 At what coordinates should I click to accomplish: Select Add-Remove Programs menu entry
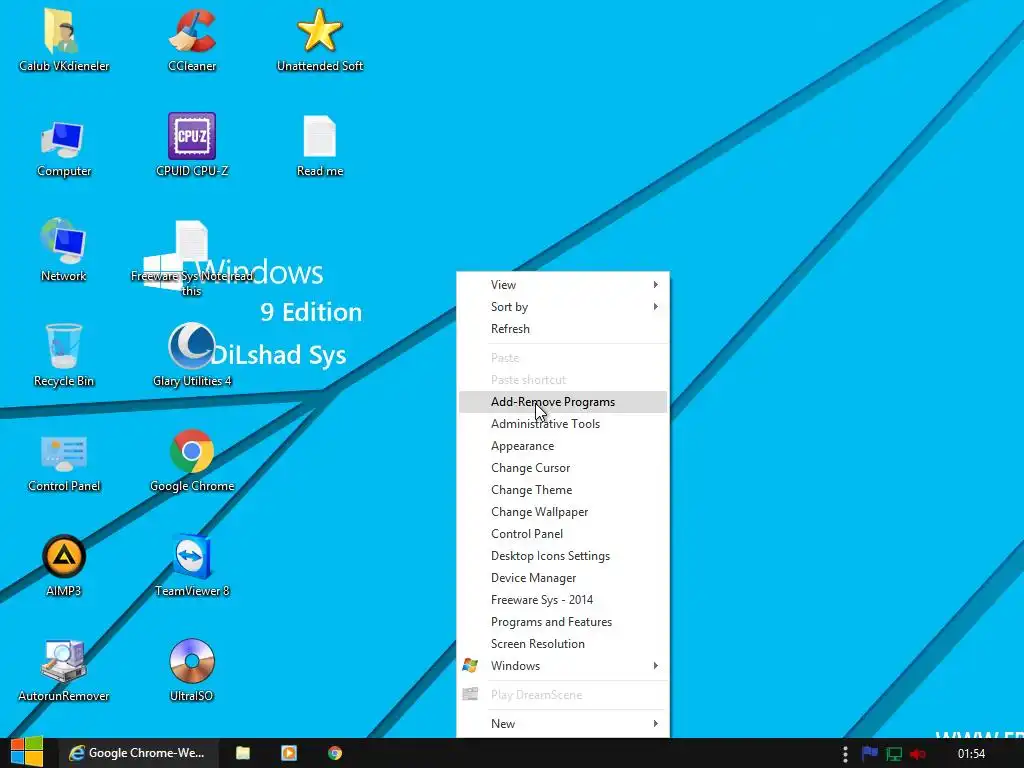click(x=564, y=402)
